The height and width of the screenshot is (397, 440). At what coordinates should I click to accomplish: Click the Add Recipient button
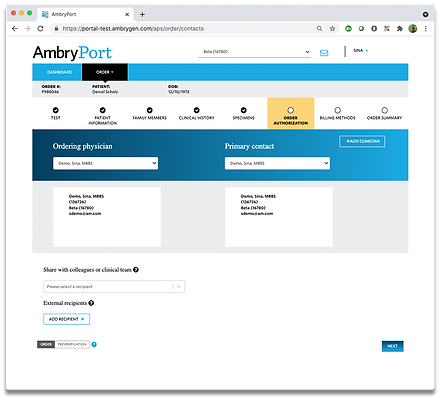(67, 319)
